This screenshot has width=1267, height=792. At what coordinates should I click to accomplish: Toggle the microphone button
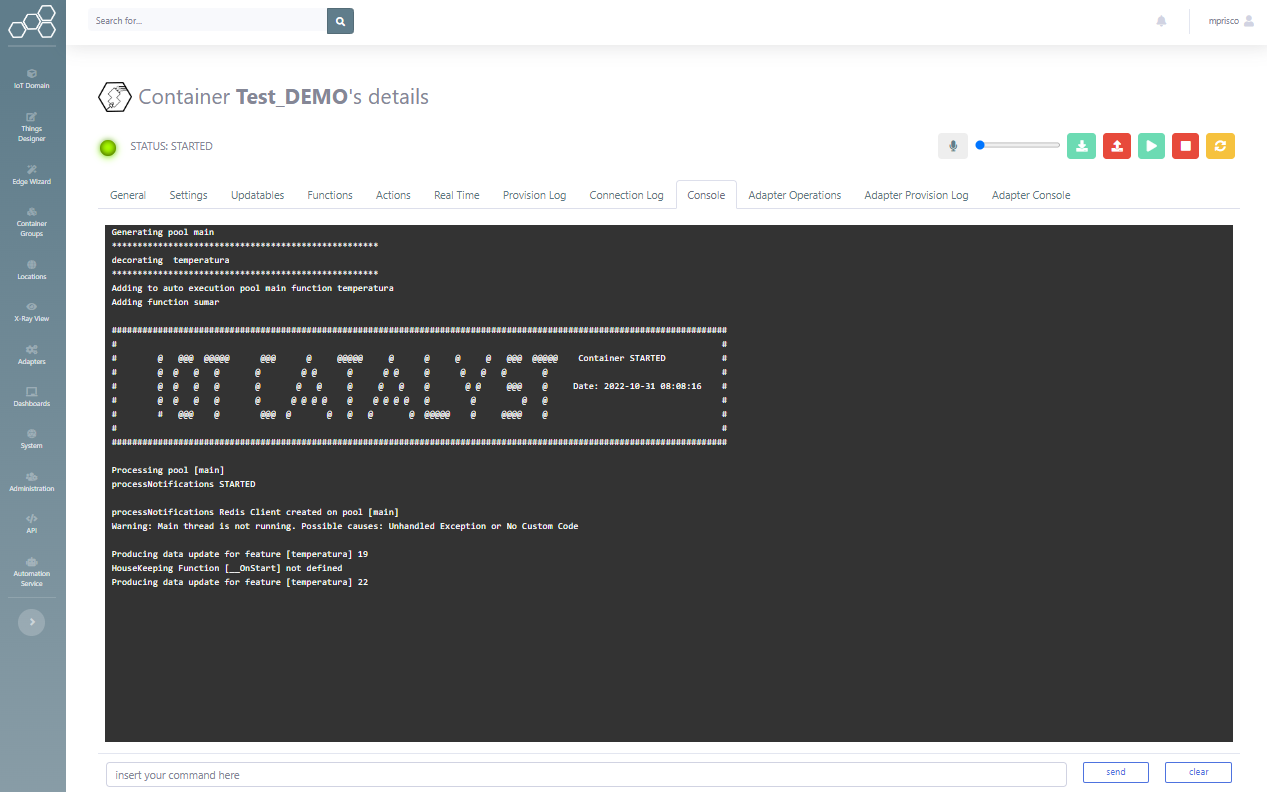[x=952, y=146]
